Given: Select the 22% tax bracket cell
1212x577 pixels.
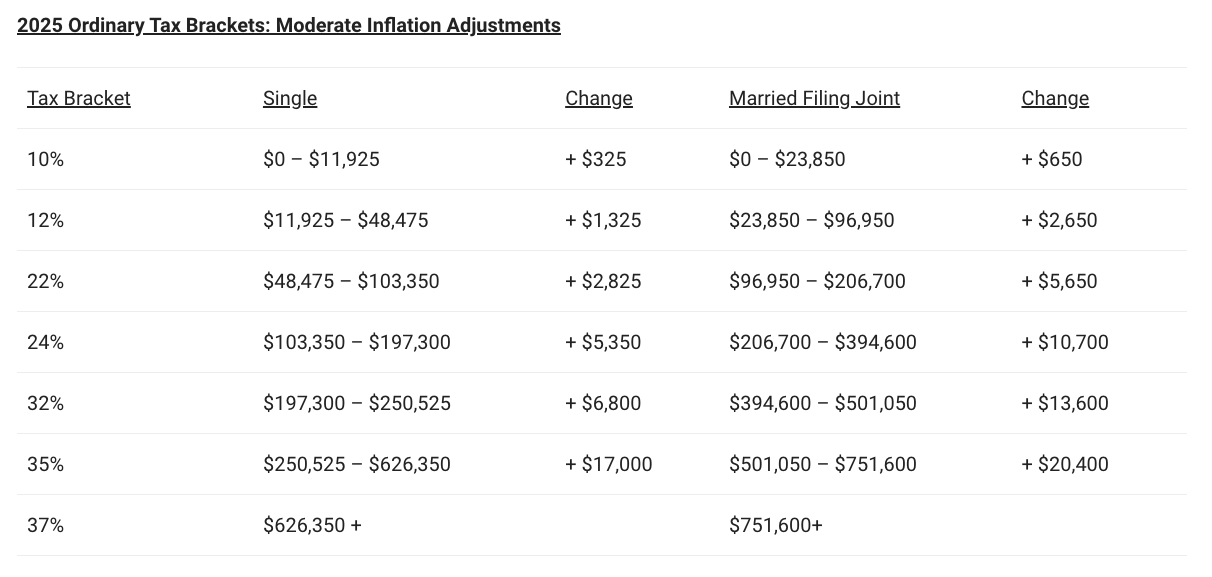Looking at the screenshot, I should (45, 281).
